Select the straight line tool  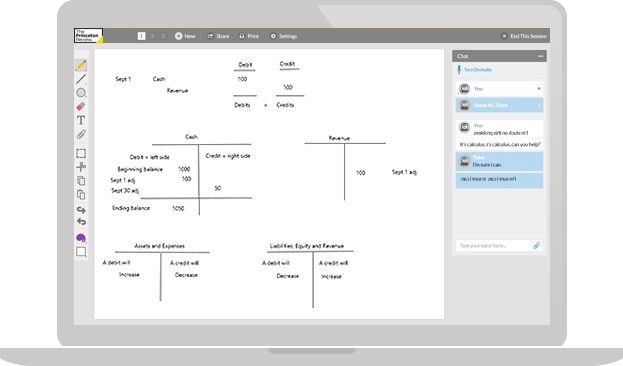[x=81, y=79]
